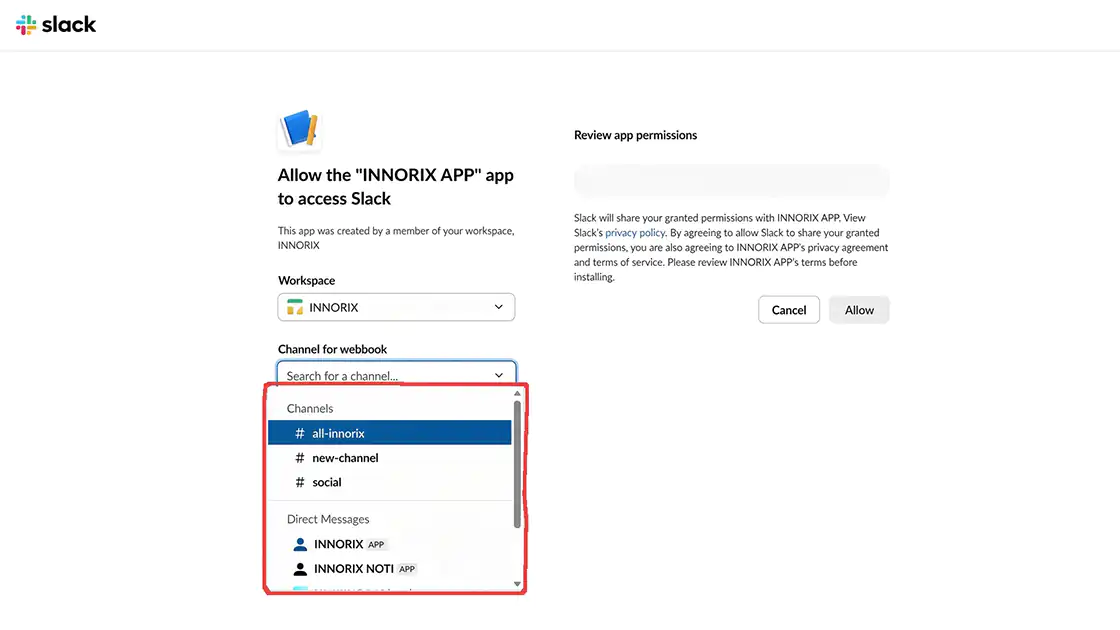Click the Cancel button
The image size is (1120, 630).
[789, 310]
